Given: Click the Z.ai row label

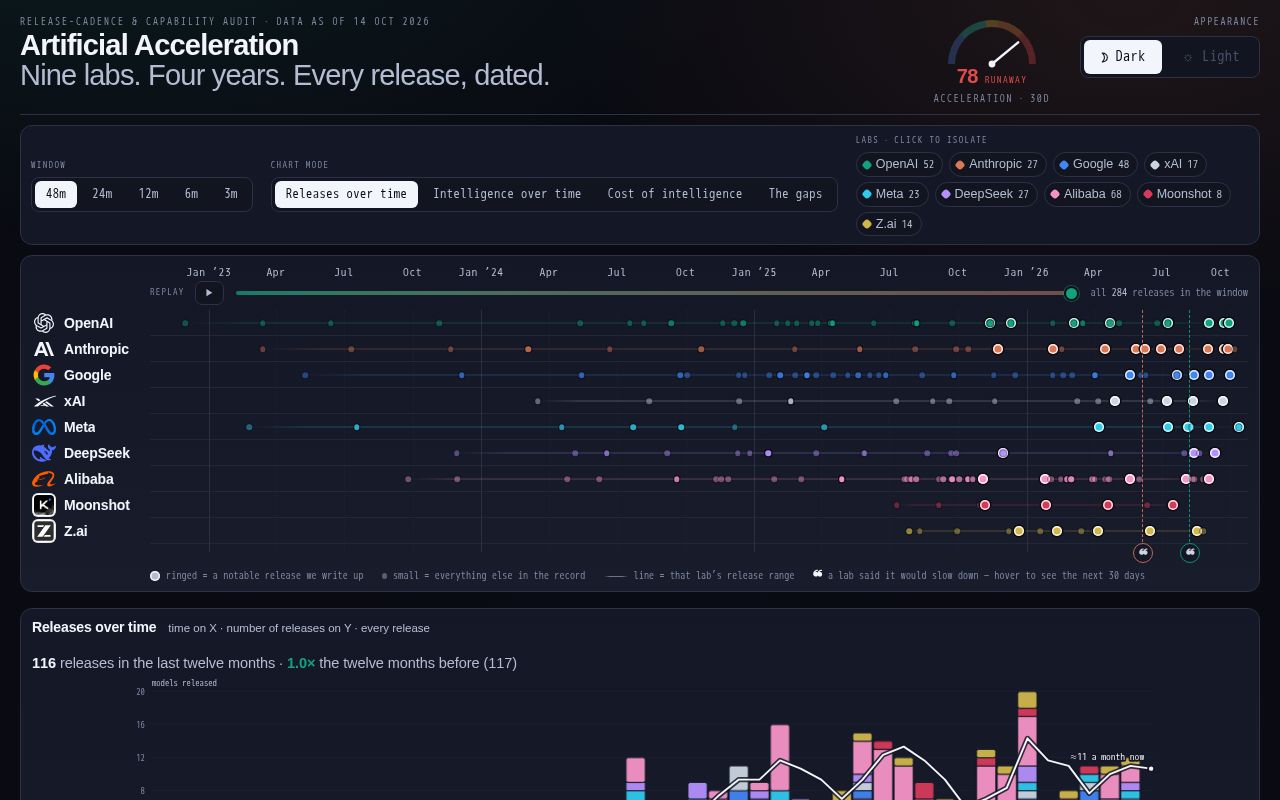Looking at the screenshot, I should tap(75, 531).
